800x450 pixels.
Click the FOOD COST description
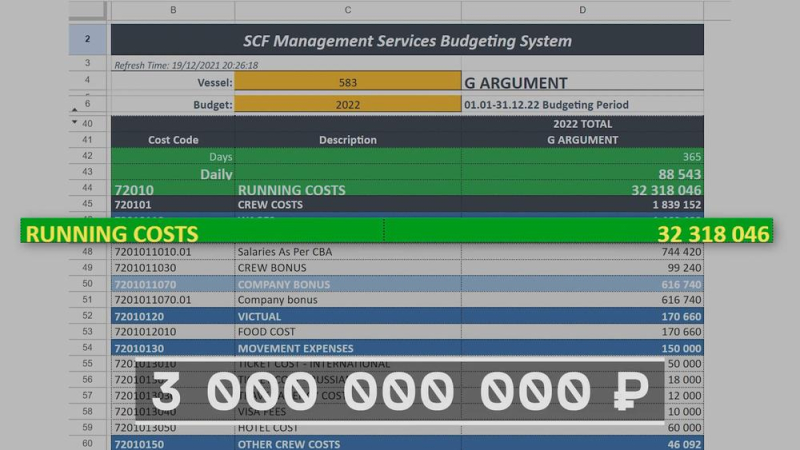click(266, 332)
